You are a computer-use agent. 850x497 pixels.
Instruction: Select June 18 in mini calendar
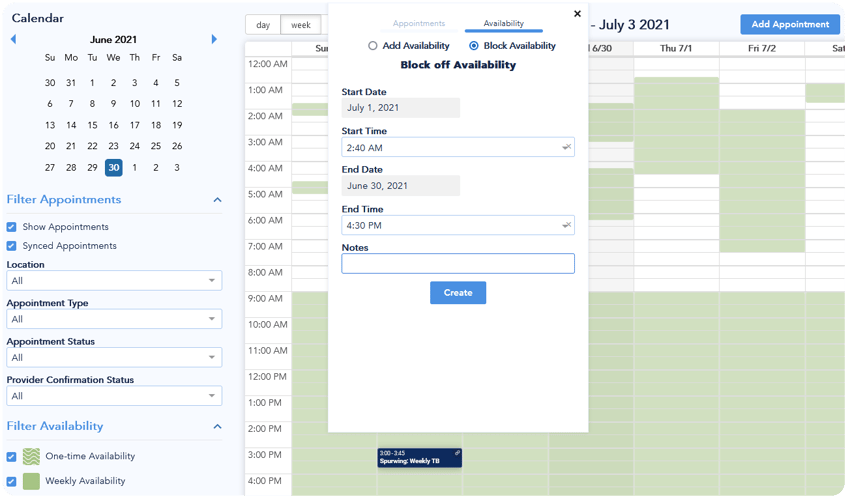click(x=156, y=125)
